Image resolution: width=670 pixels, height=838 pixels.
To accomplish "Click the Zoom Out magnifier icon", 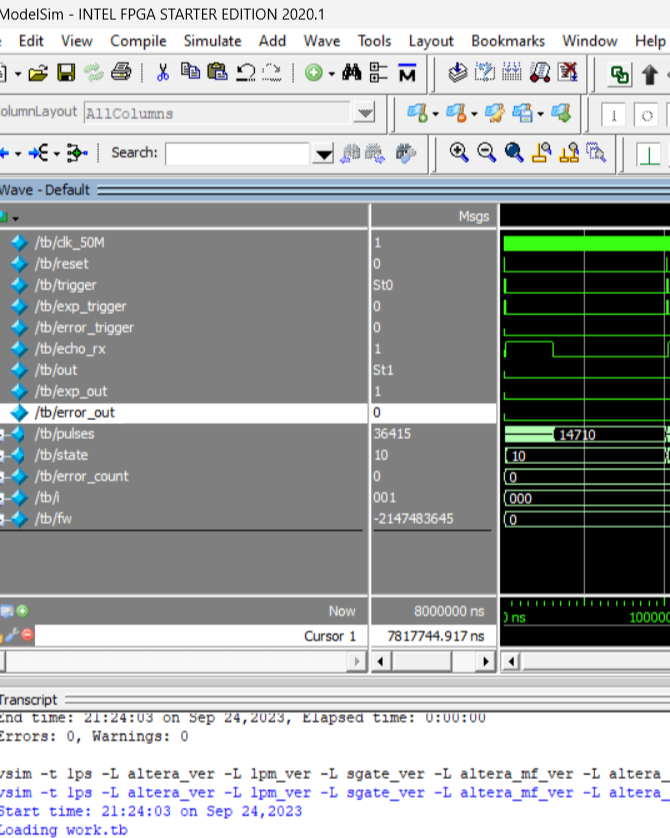I will click(x=486, y=153).
